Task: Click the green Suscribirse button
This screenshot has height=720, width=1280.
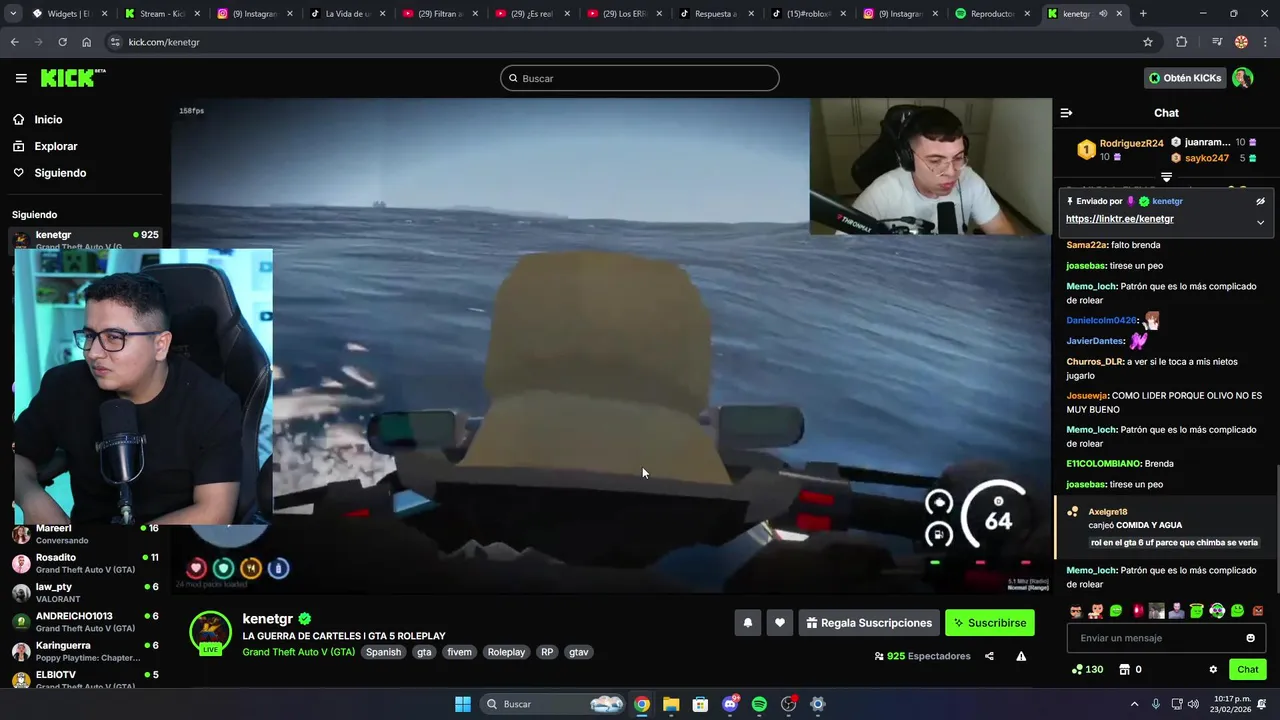Action: [x=990, y=623]
